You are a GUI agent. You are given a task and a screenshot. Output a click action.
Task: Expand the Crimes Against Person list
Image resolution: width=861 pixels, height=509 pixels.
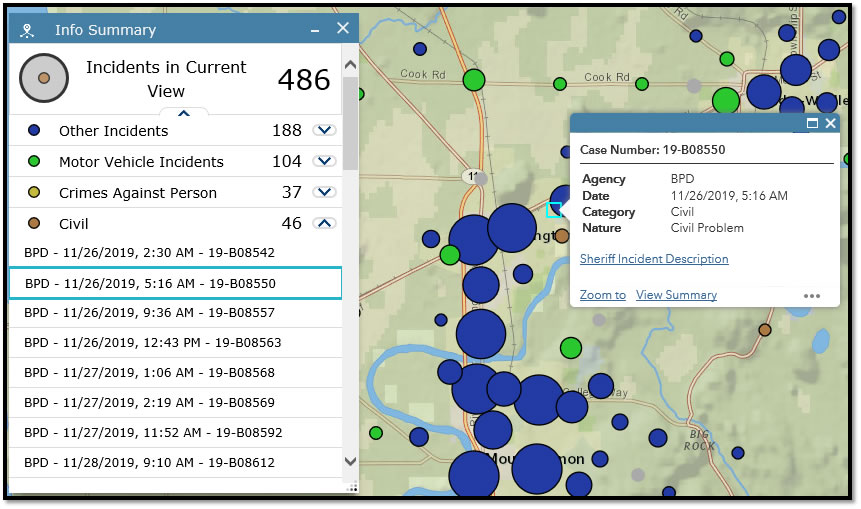[325, 192]
